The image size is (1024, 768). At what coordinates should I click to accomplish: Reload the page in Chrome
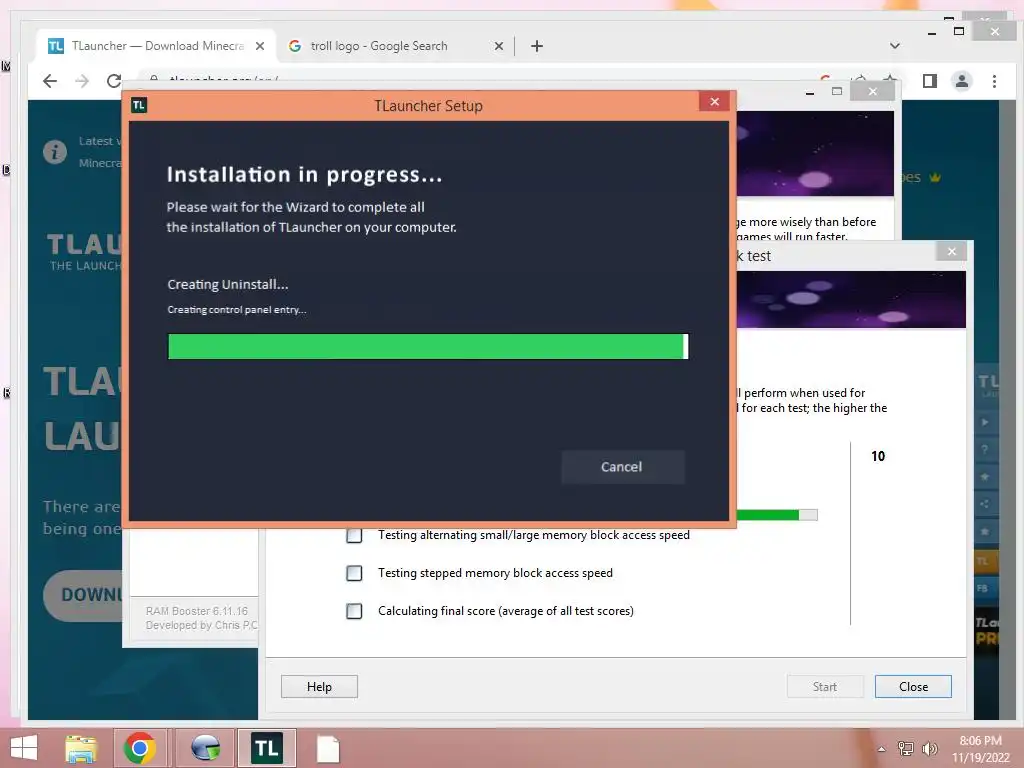(x=114, y=80)
